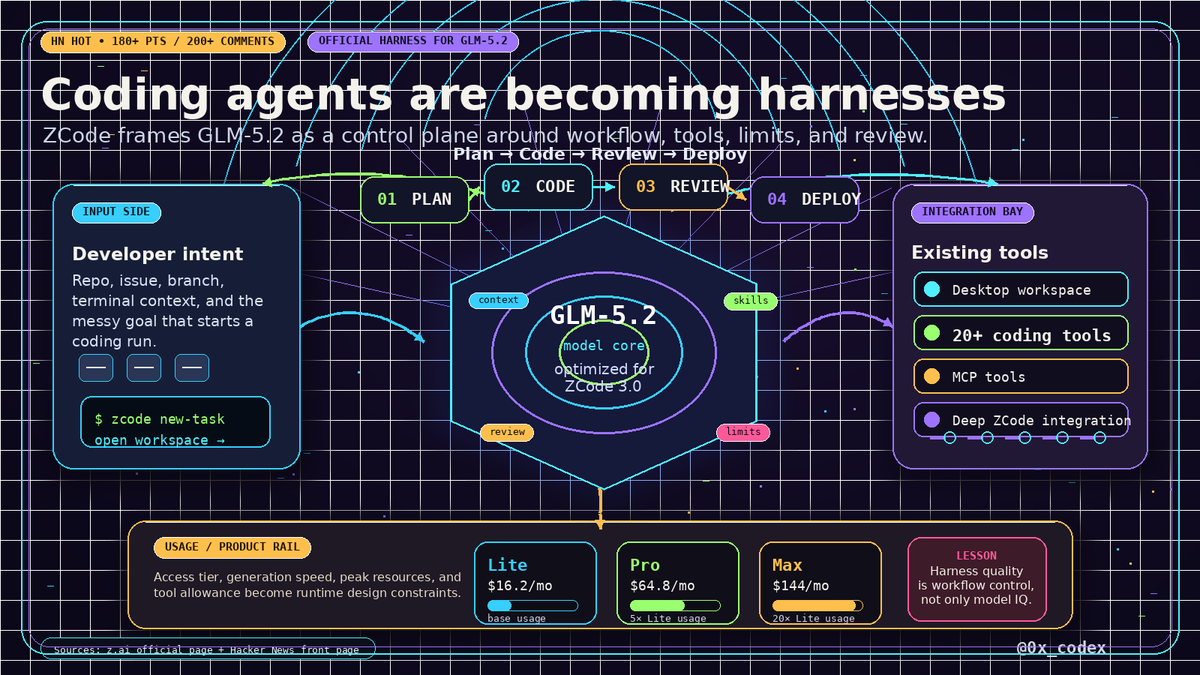Click the Lite usage progress bar
The width and height of the screenshot is (1200, 675).
(533, 605)
